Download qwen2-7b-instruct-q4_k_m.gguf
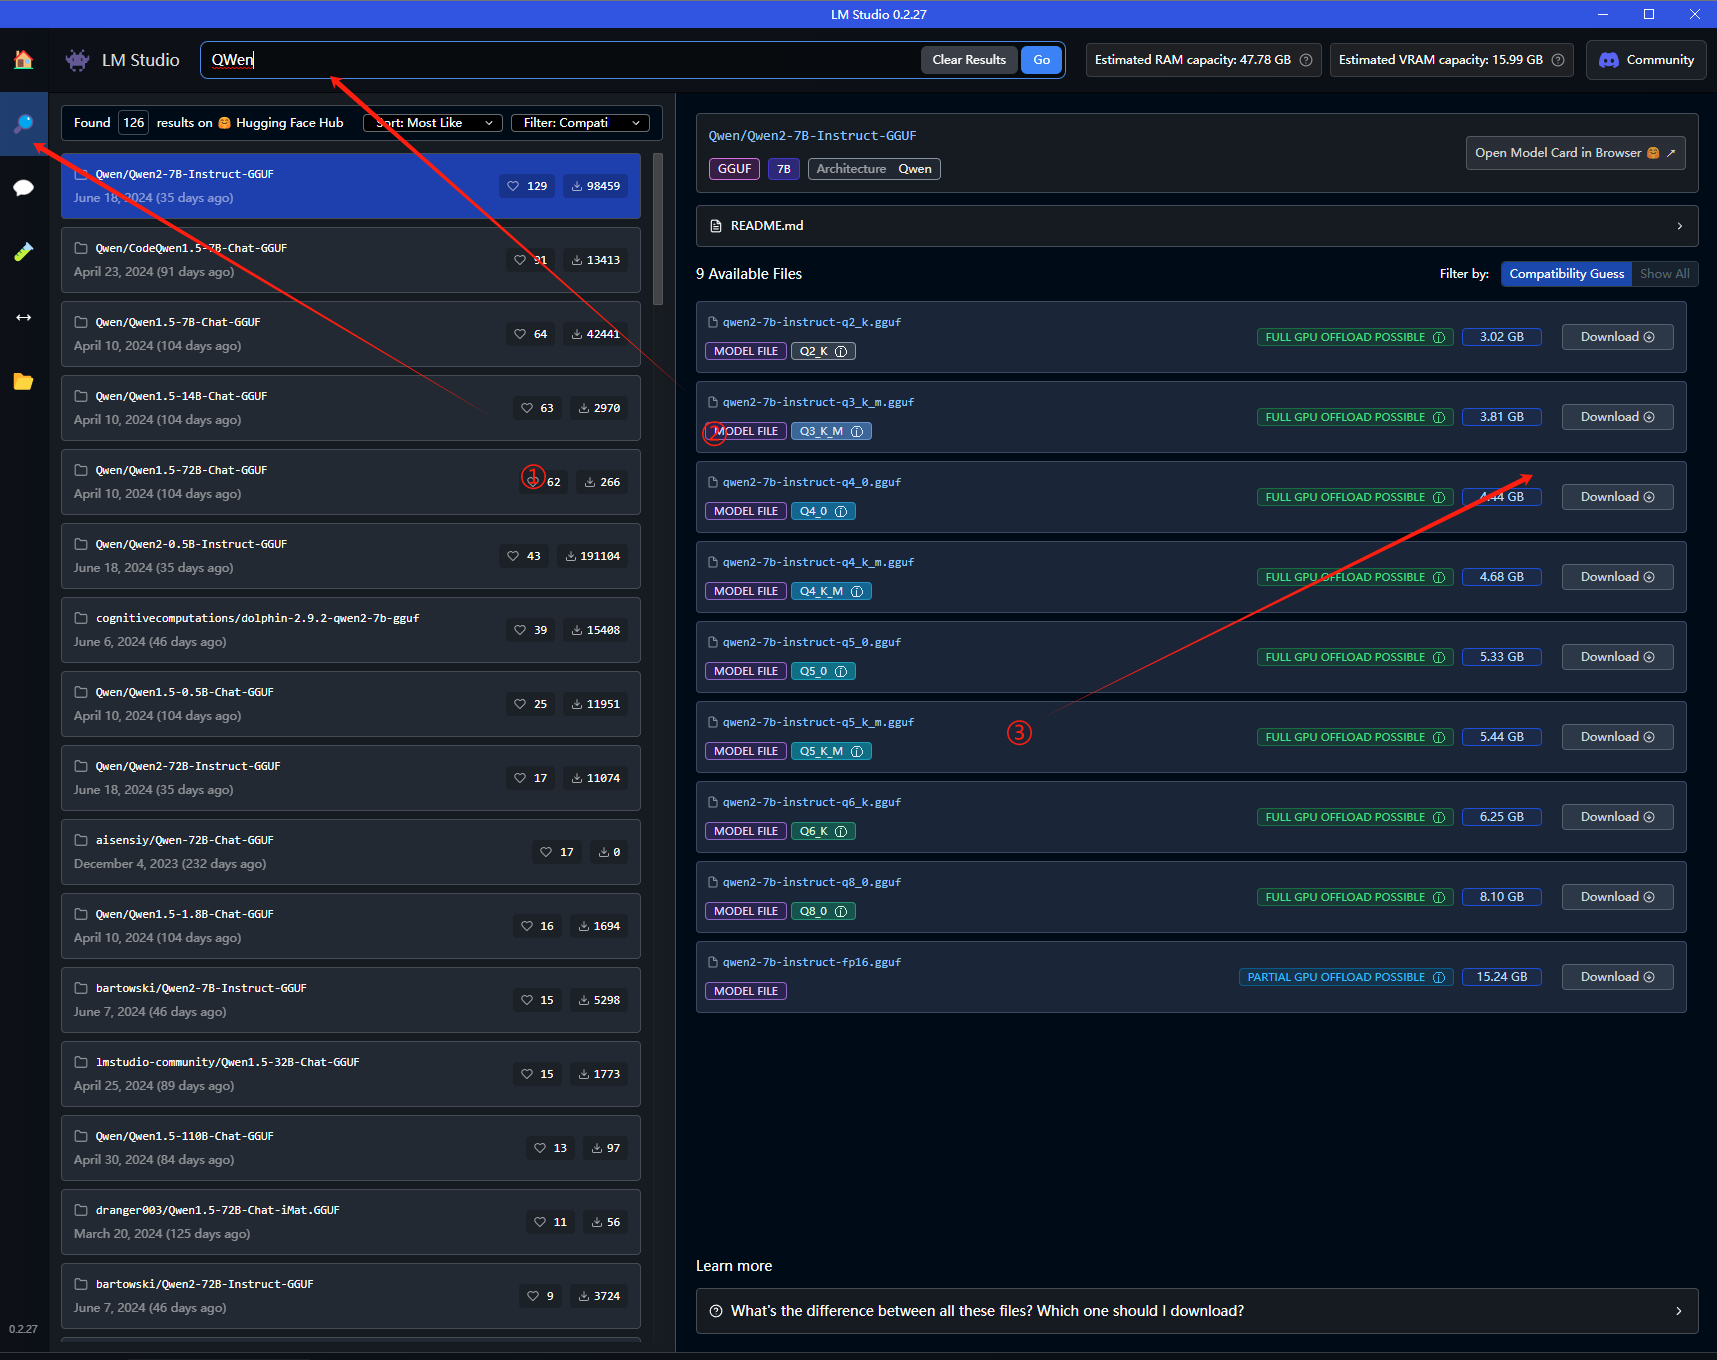This screenshot has width=1717, height=1360. pyautogui.click(x=1617, y=577)
